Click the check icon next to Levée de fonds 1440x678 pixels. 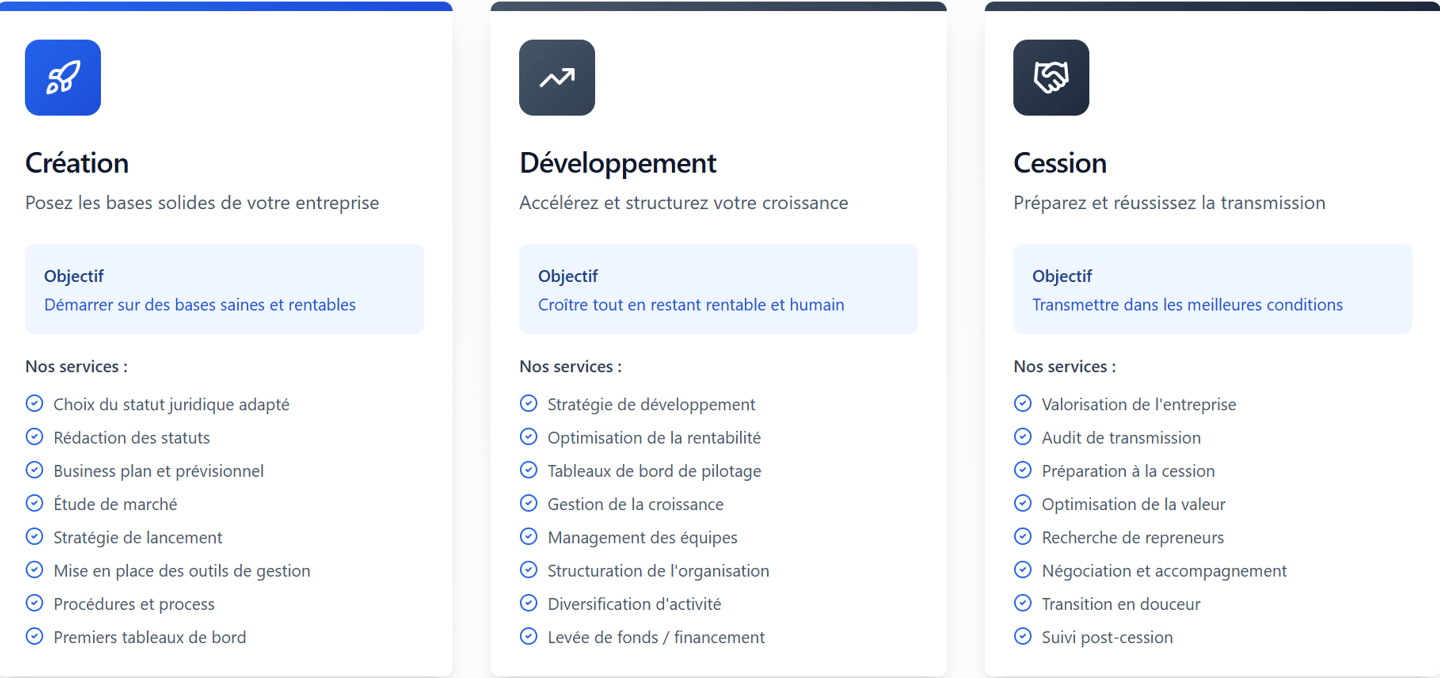click(x=528, y=636)
